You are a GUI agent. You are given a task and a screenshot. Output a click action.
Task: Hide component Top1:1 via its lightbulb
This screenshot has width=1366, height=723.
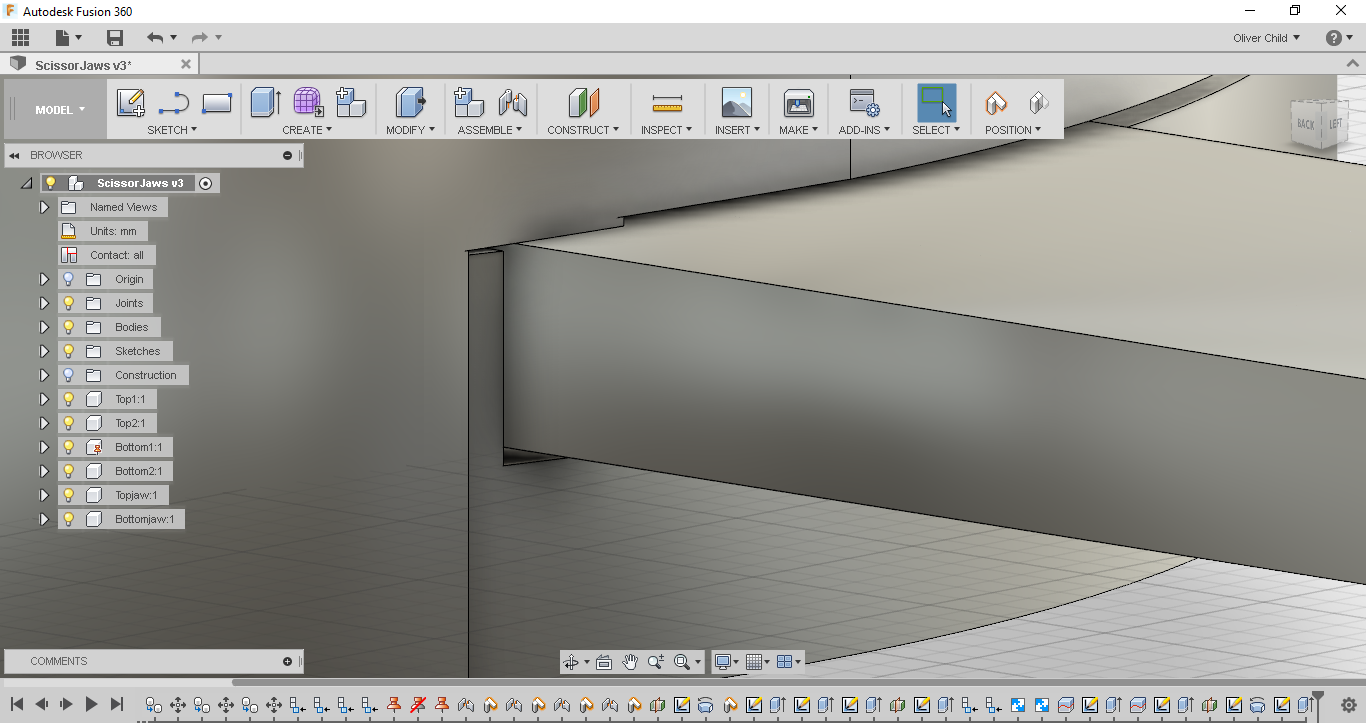tap(69, 399)
